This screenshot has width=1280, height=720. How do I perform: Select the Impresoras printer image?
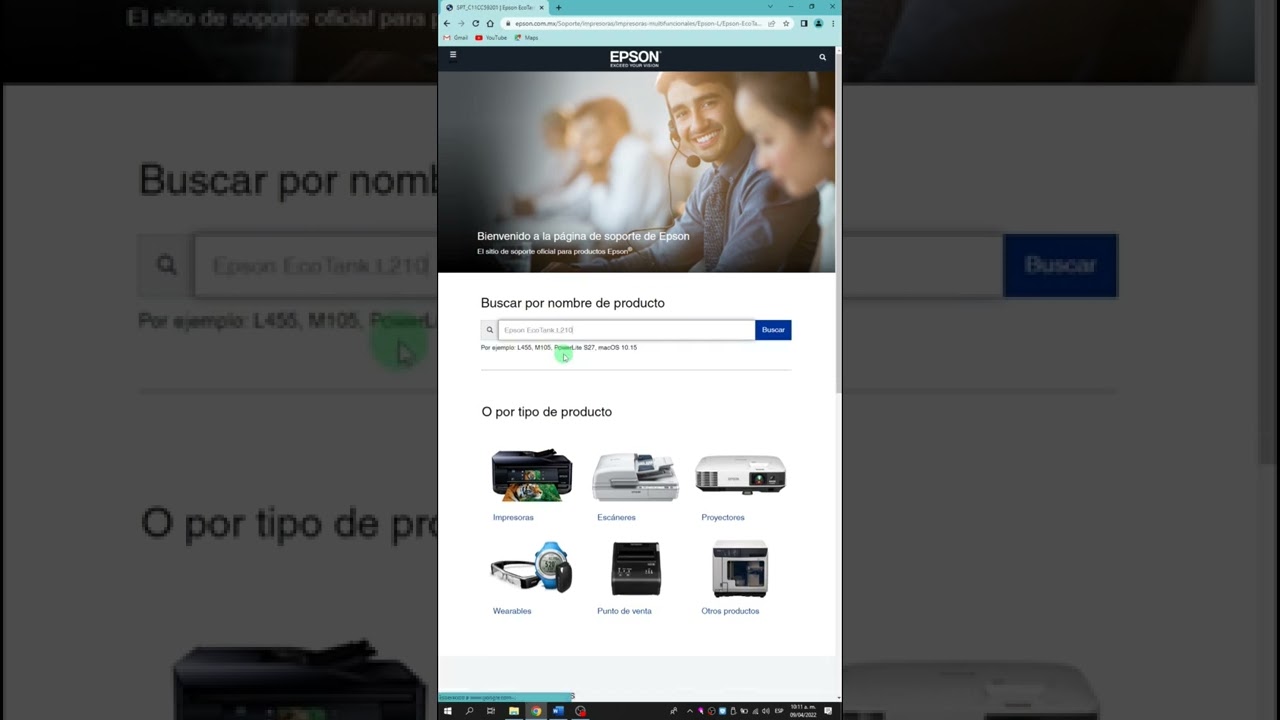pos(532,474)
